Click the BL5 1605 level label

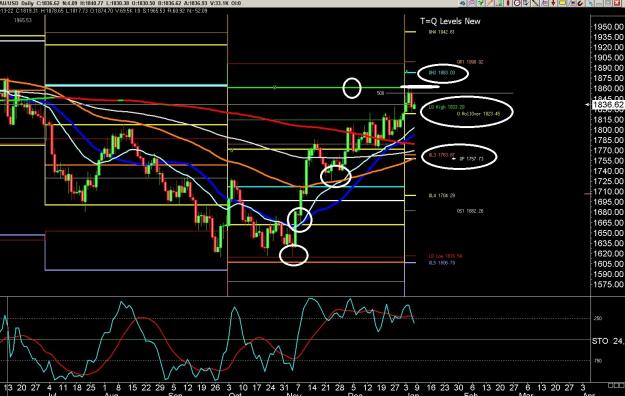442,263
